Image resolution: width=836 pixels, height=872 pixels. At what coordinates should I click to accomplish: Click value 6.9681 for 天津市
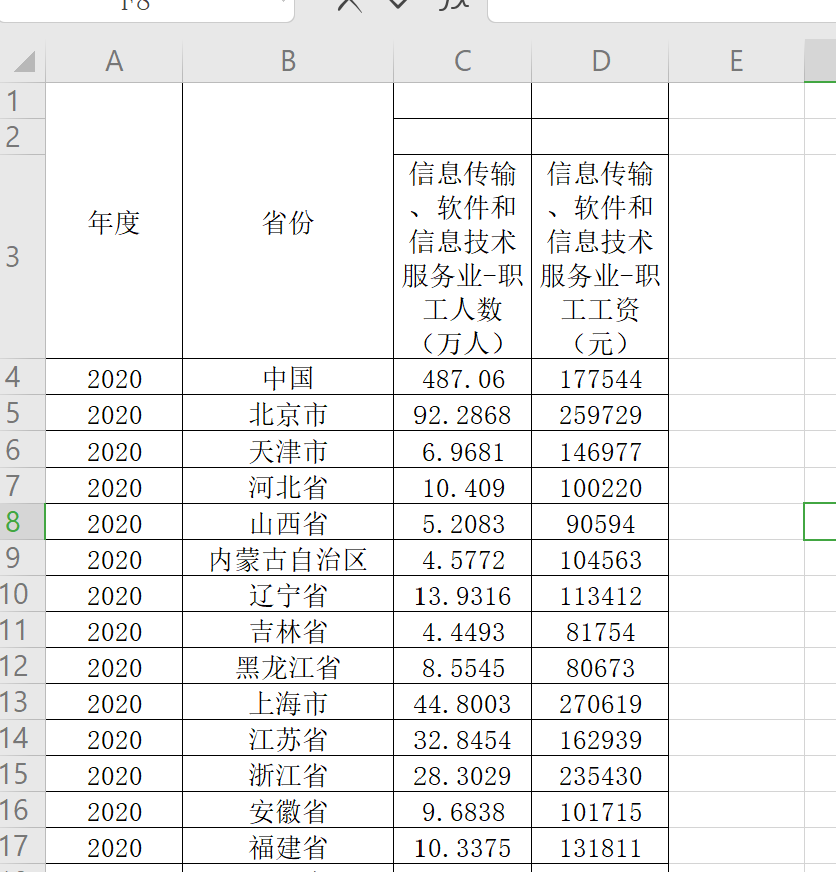click(462, 449)
